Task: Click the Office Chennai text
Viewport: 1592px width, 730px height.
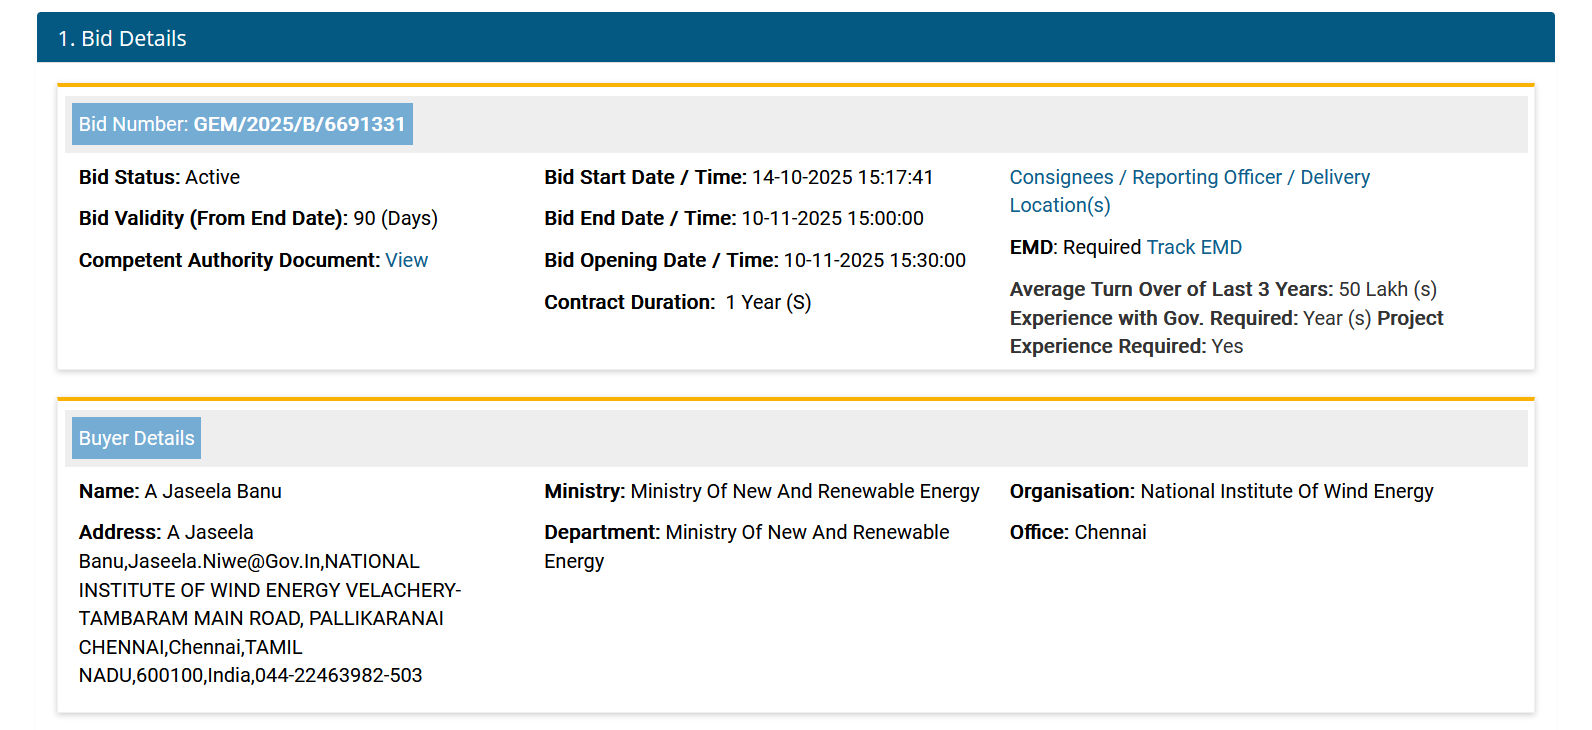Action: [1109, 532]
